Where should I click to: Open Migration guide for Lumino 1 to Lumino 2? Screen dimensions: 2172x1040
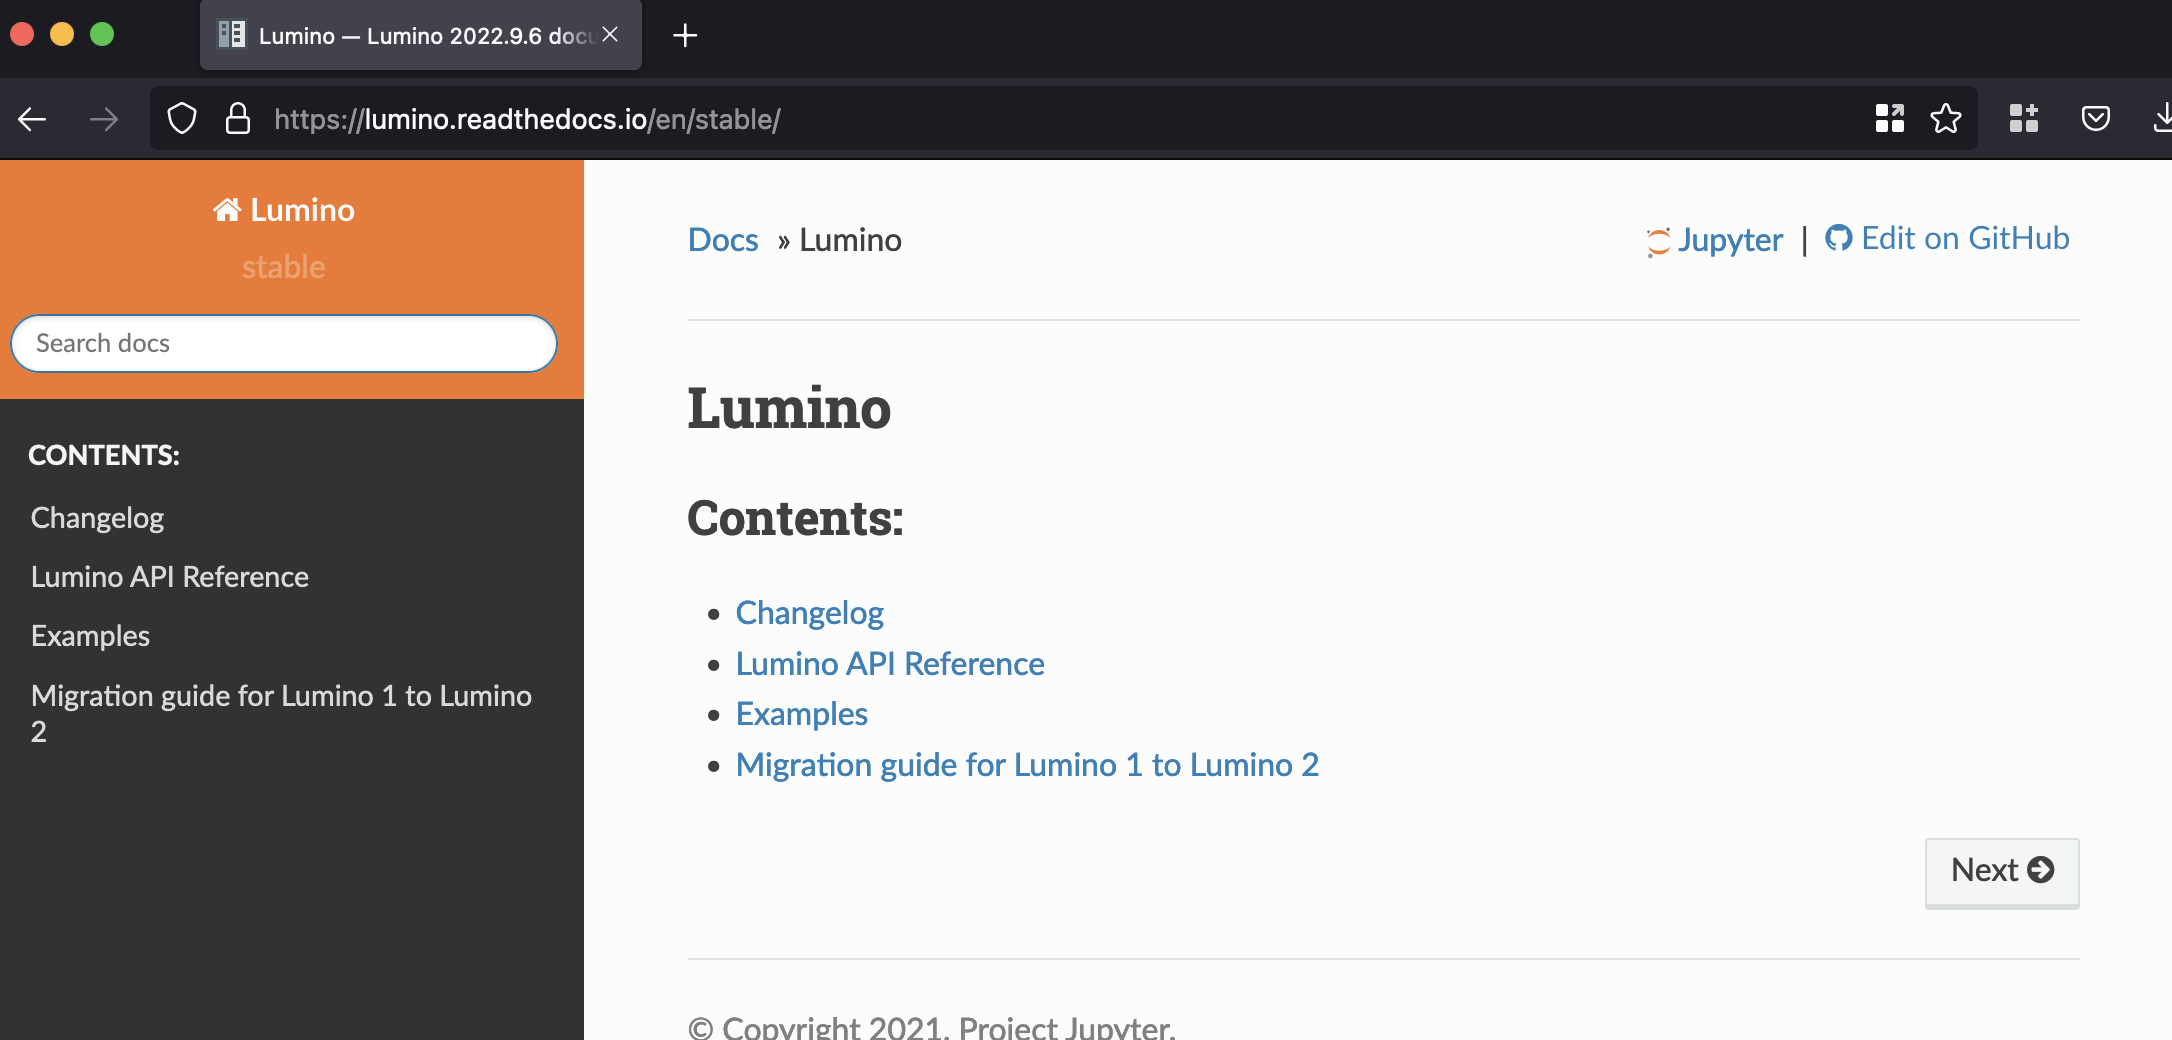pos(1027,764)
